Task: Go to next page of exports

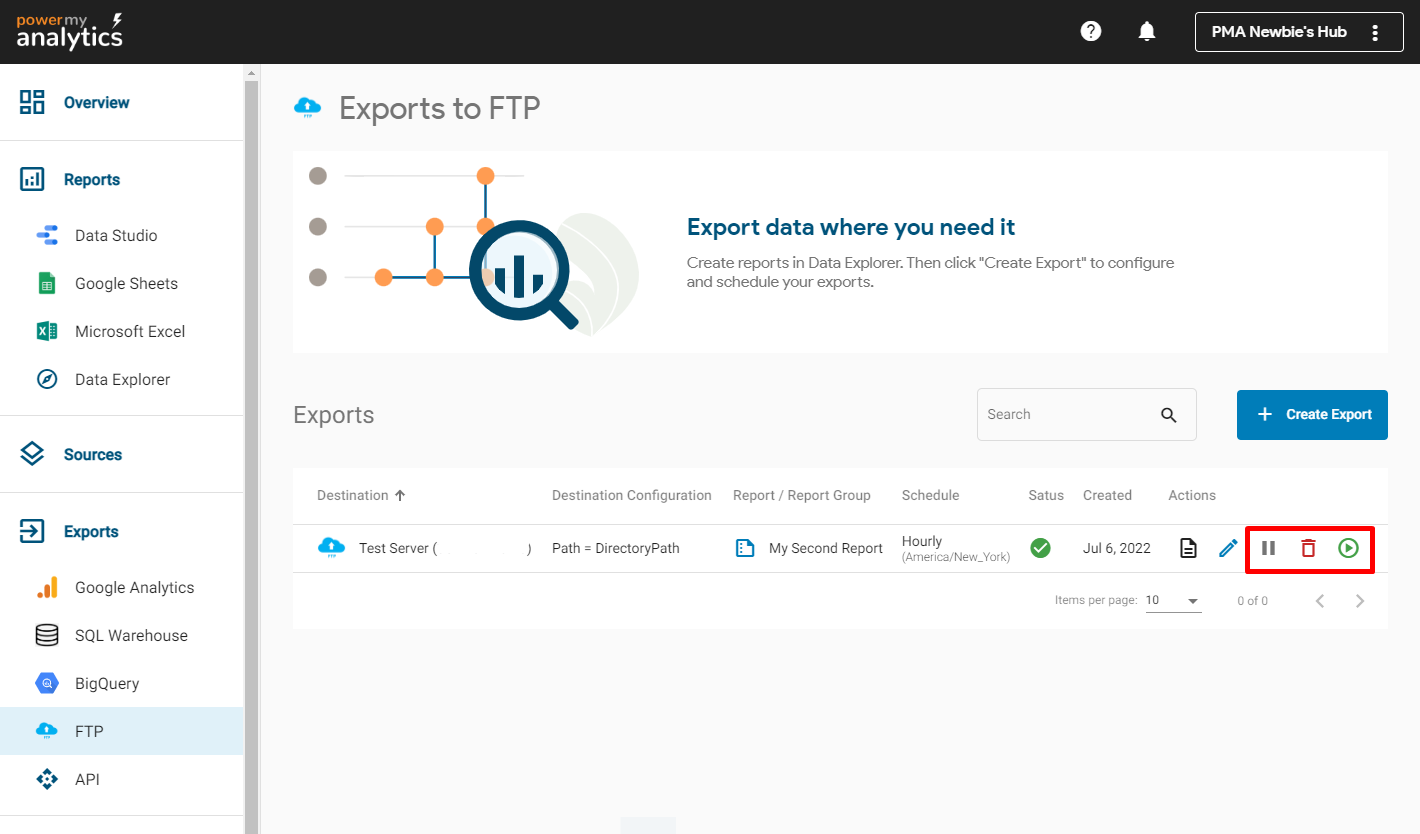Action: click(x=1359, y=601)
